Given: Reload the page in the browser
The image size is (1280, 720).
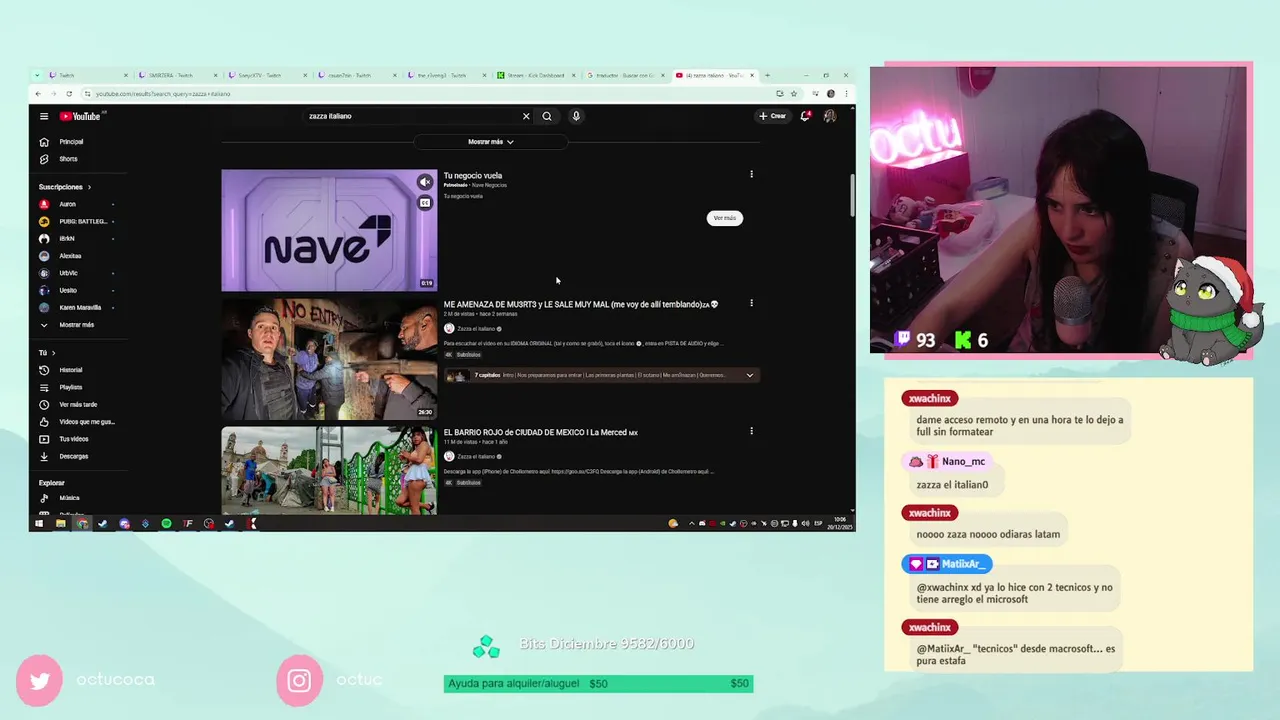Looking at the screenshot, I should click(x=69, y=94).
